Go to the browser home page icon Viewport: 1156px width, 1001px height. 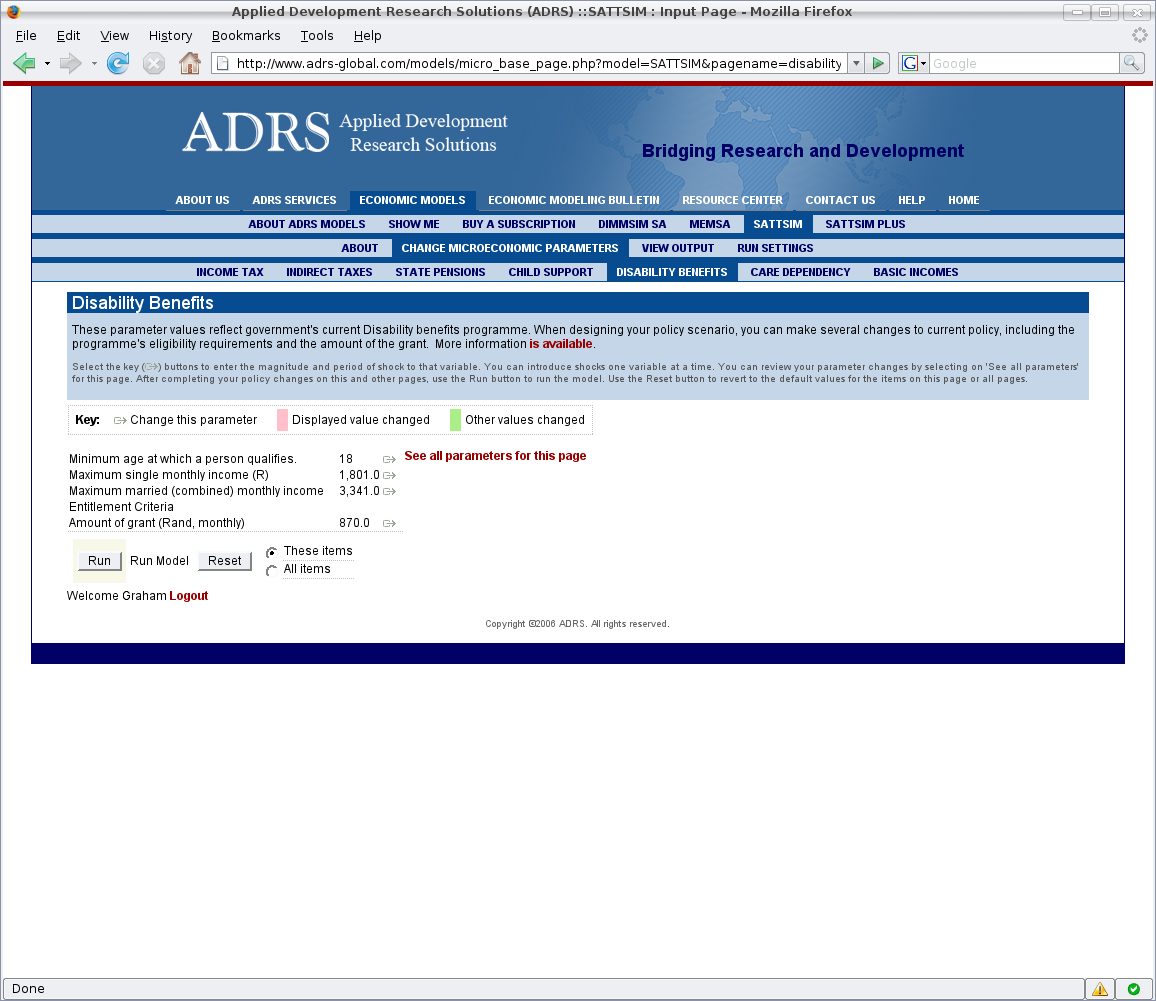point(189,63)
